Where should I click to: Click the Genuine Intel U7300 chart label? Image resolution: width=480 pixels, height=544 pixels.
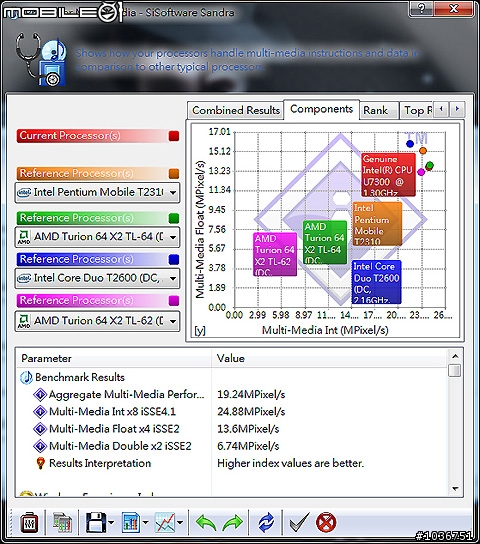(x=388, y=175)
